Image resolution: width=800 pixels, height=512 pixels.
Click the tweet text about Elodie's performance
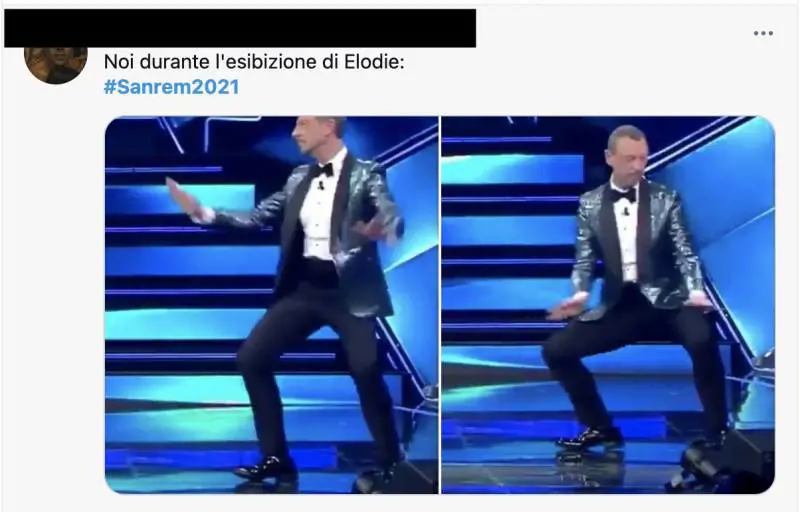coord(254,62)
